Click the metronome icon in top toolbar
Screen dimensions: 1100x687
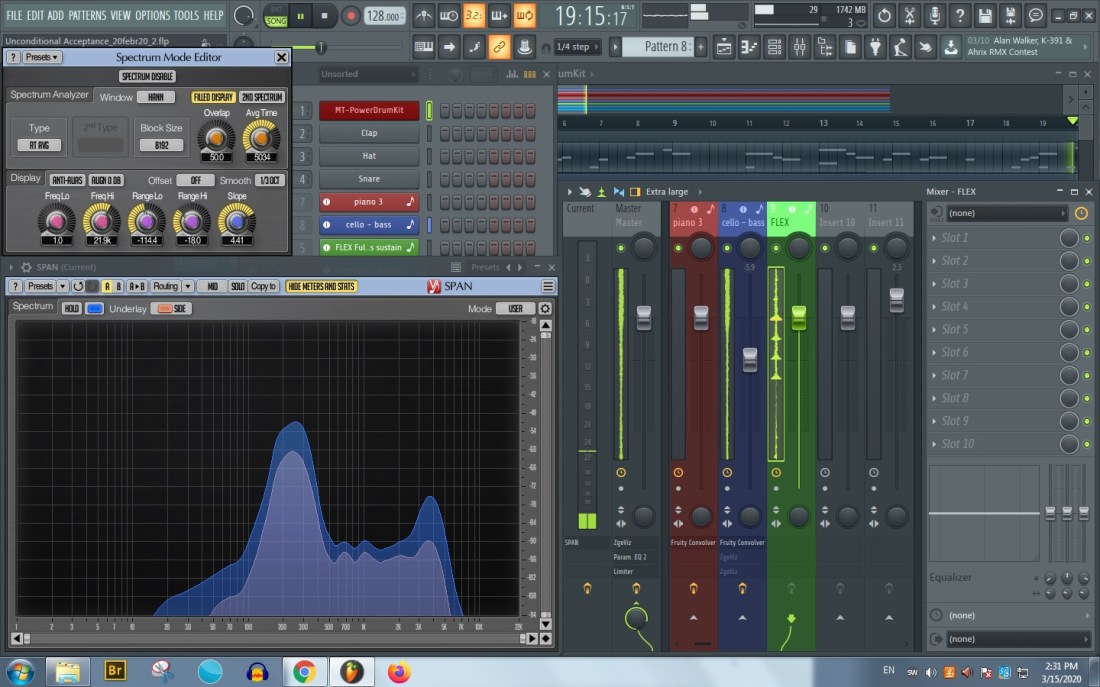[423, 16]
